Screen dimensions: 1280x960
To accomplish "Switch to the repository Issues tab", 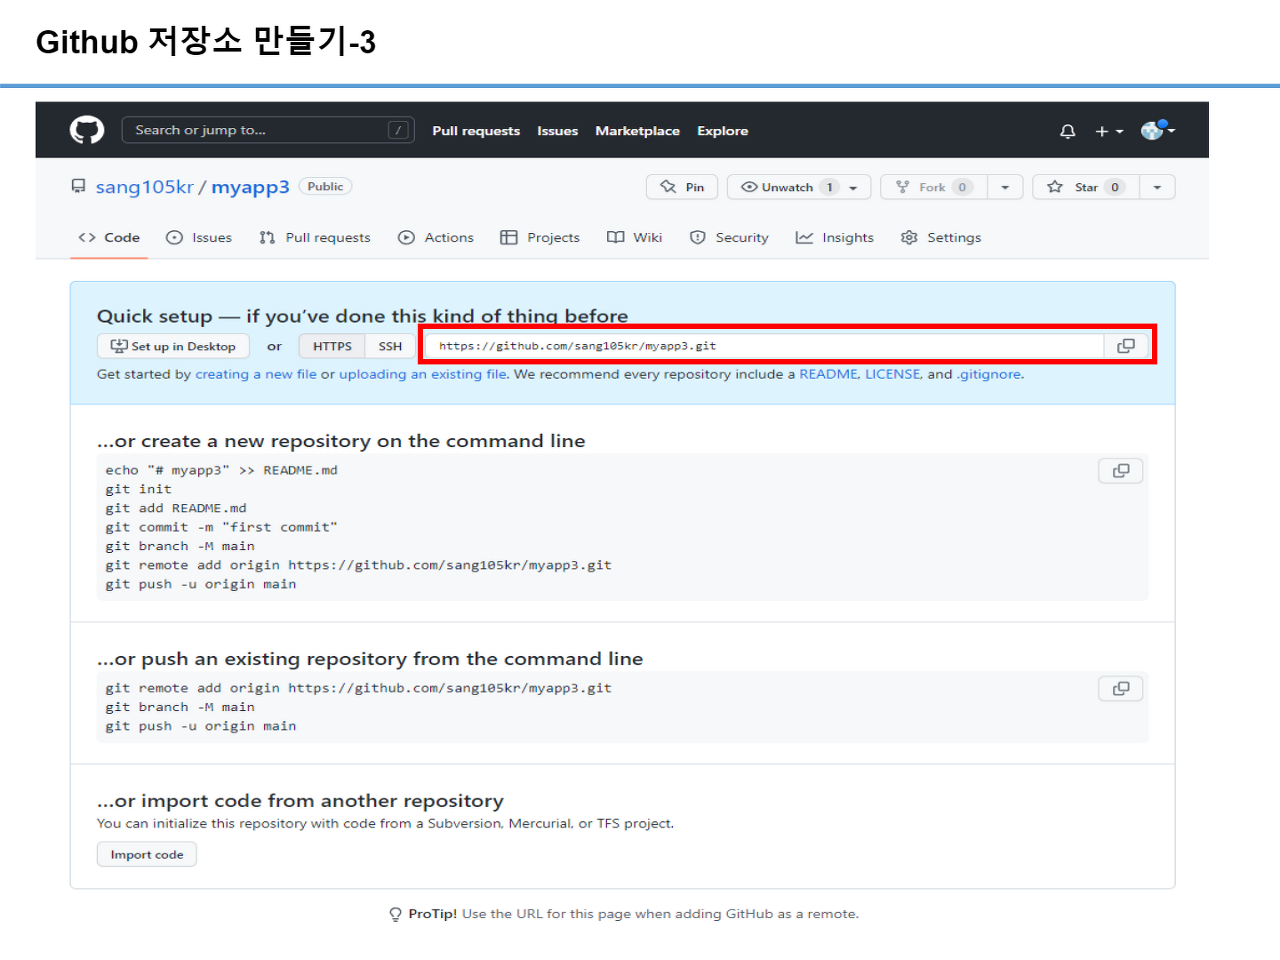I will (199, 237).
